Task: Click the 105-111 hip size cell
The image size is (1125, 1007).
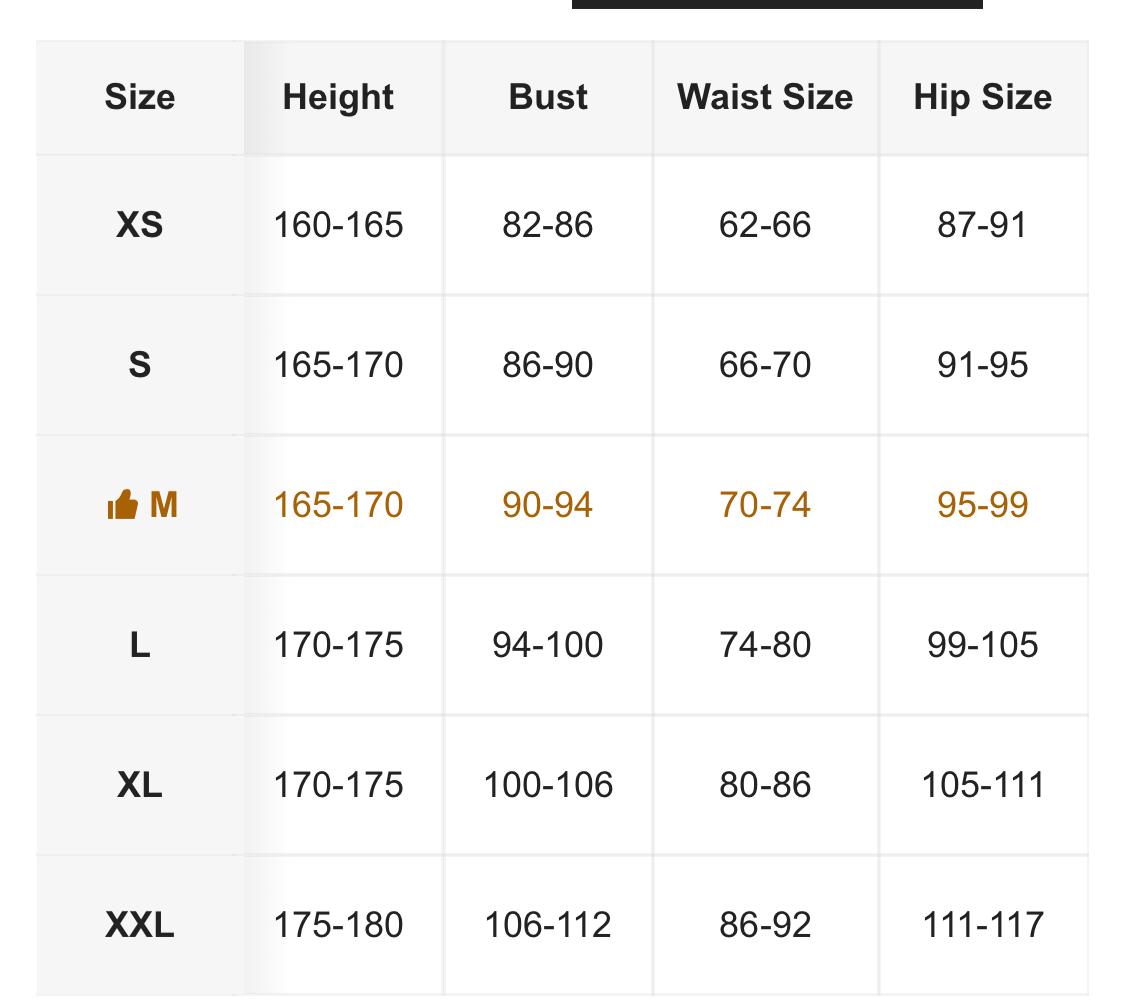Action: [982, 785]
